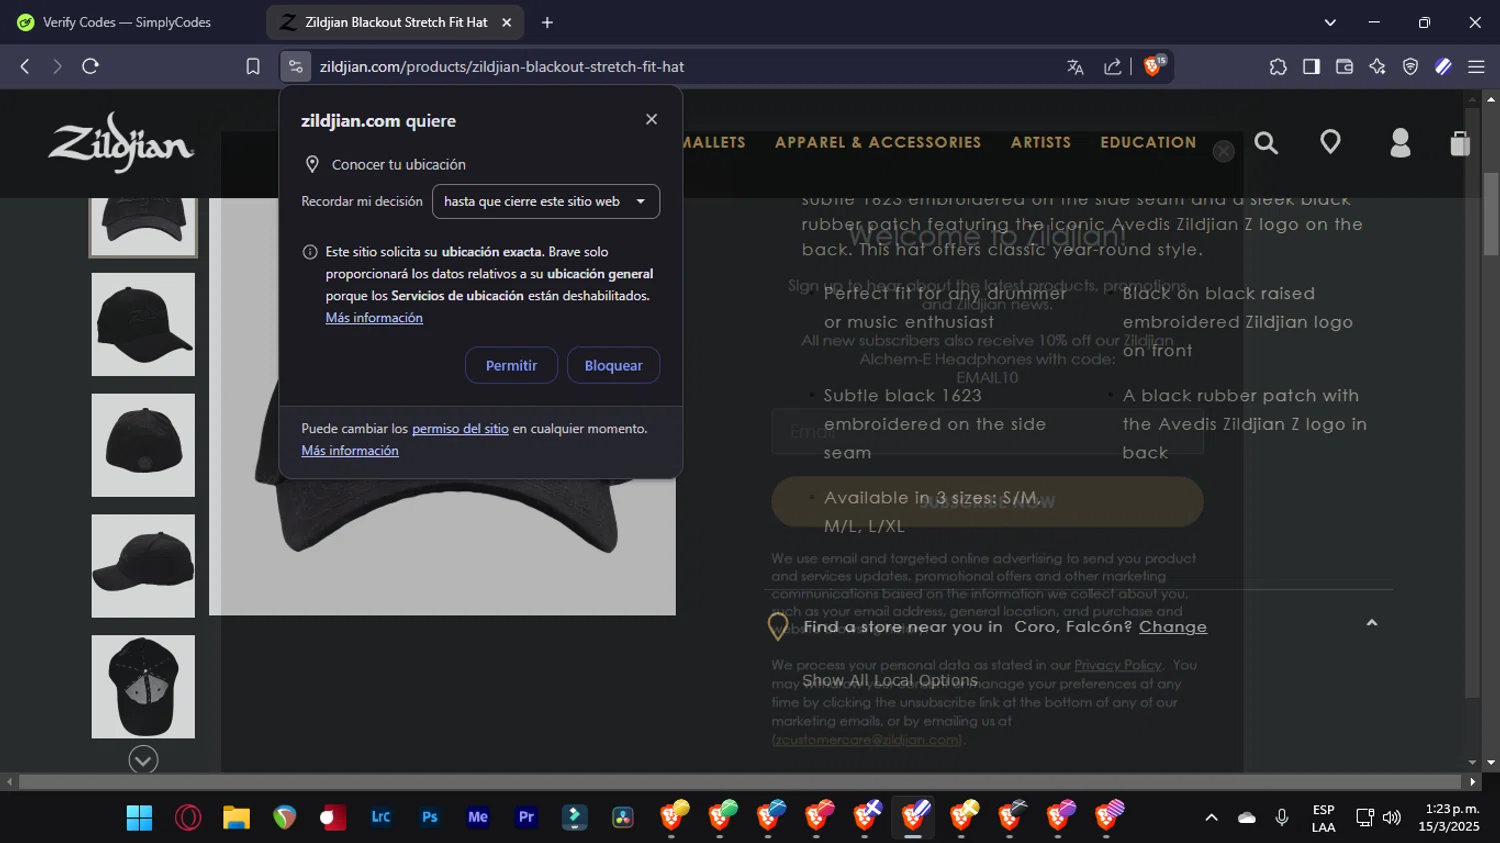Open the browser hamburger menu
Viewport: 1500px width, 843px height.
coord(1476,66)
